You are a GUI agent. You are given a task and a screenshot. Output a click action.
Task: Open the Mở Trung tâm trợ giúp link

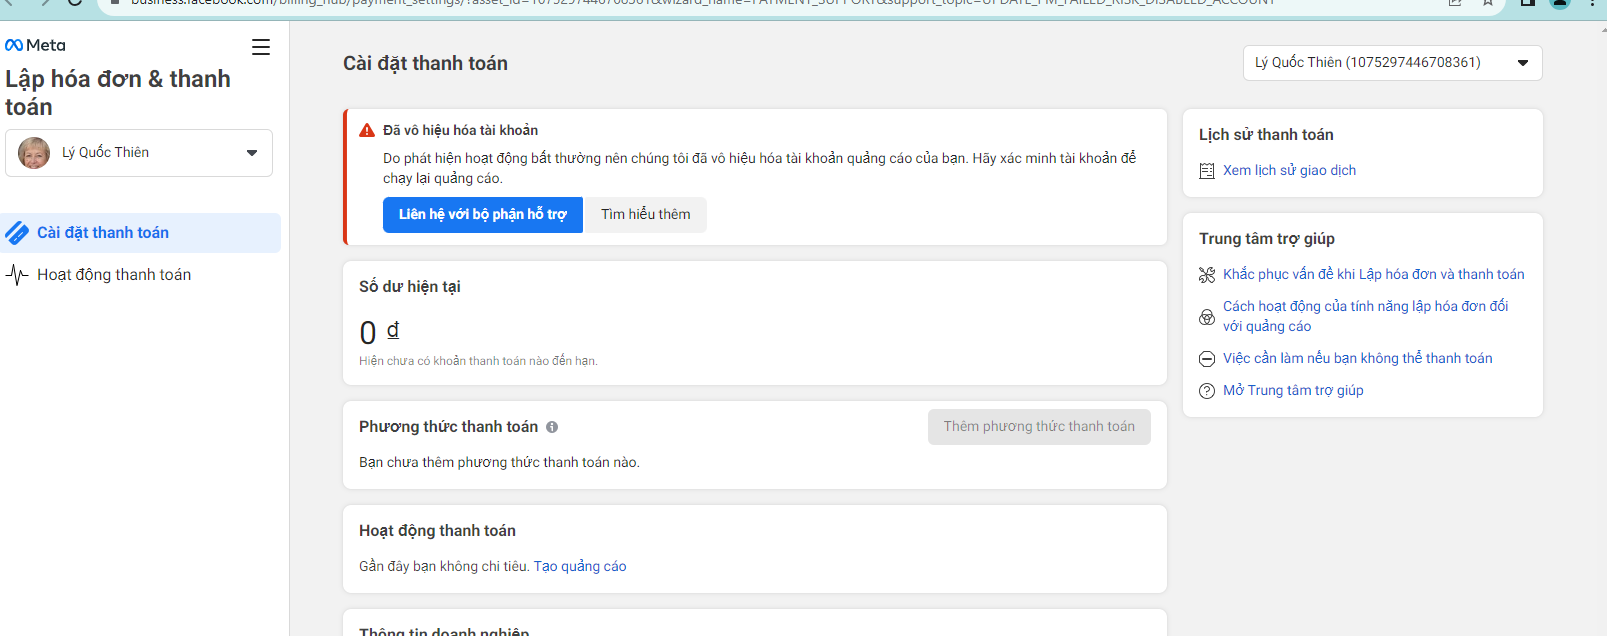pyautogui.click(x=1293, y=391)
